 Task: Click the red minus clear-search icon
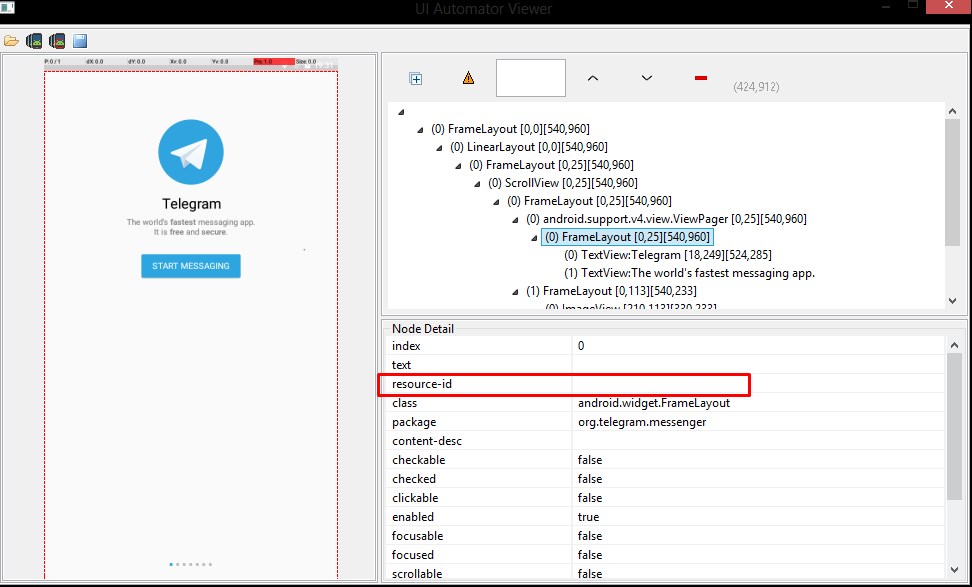point(701,78)
